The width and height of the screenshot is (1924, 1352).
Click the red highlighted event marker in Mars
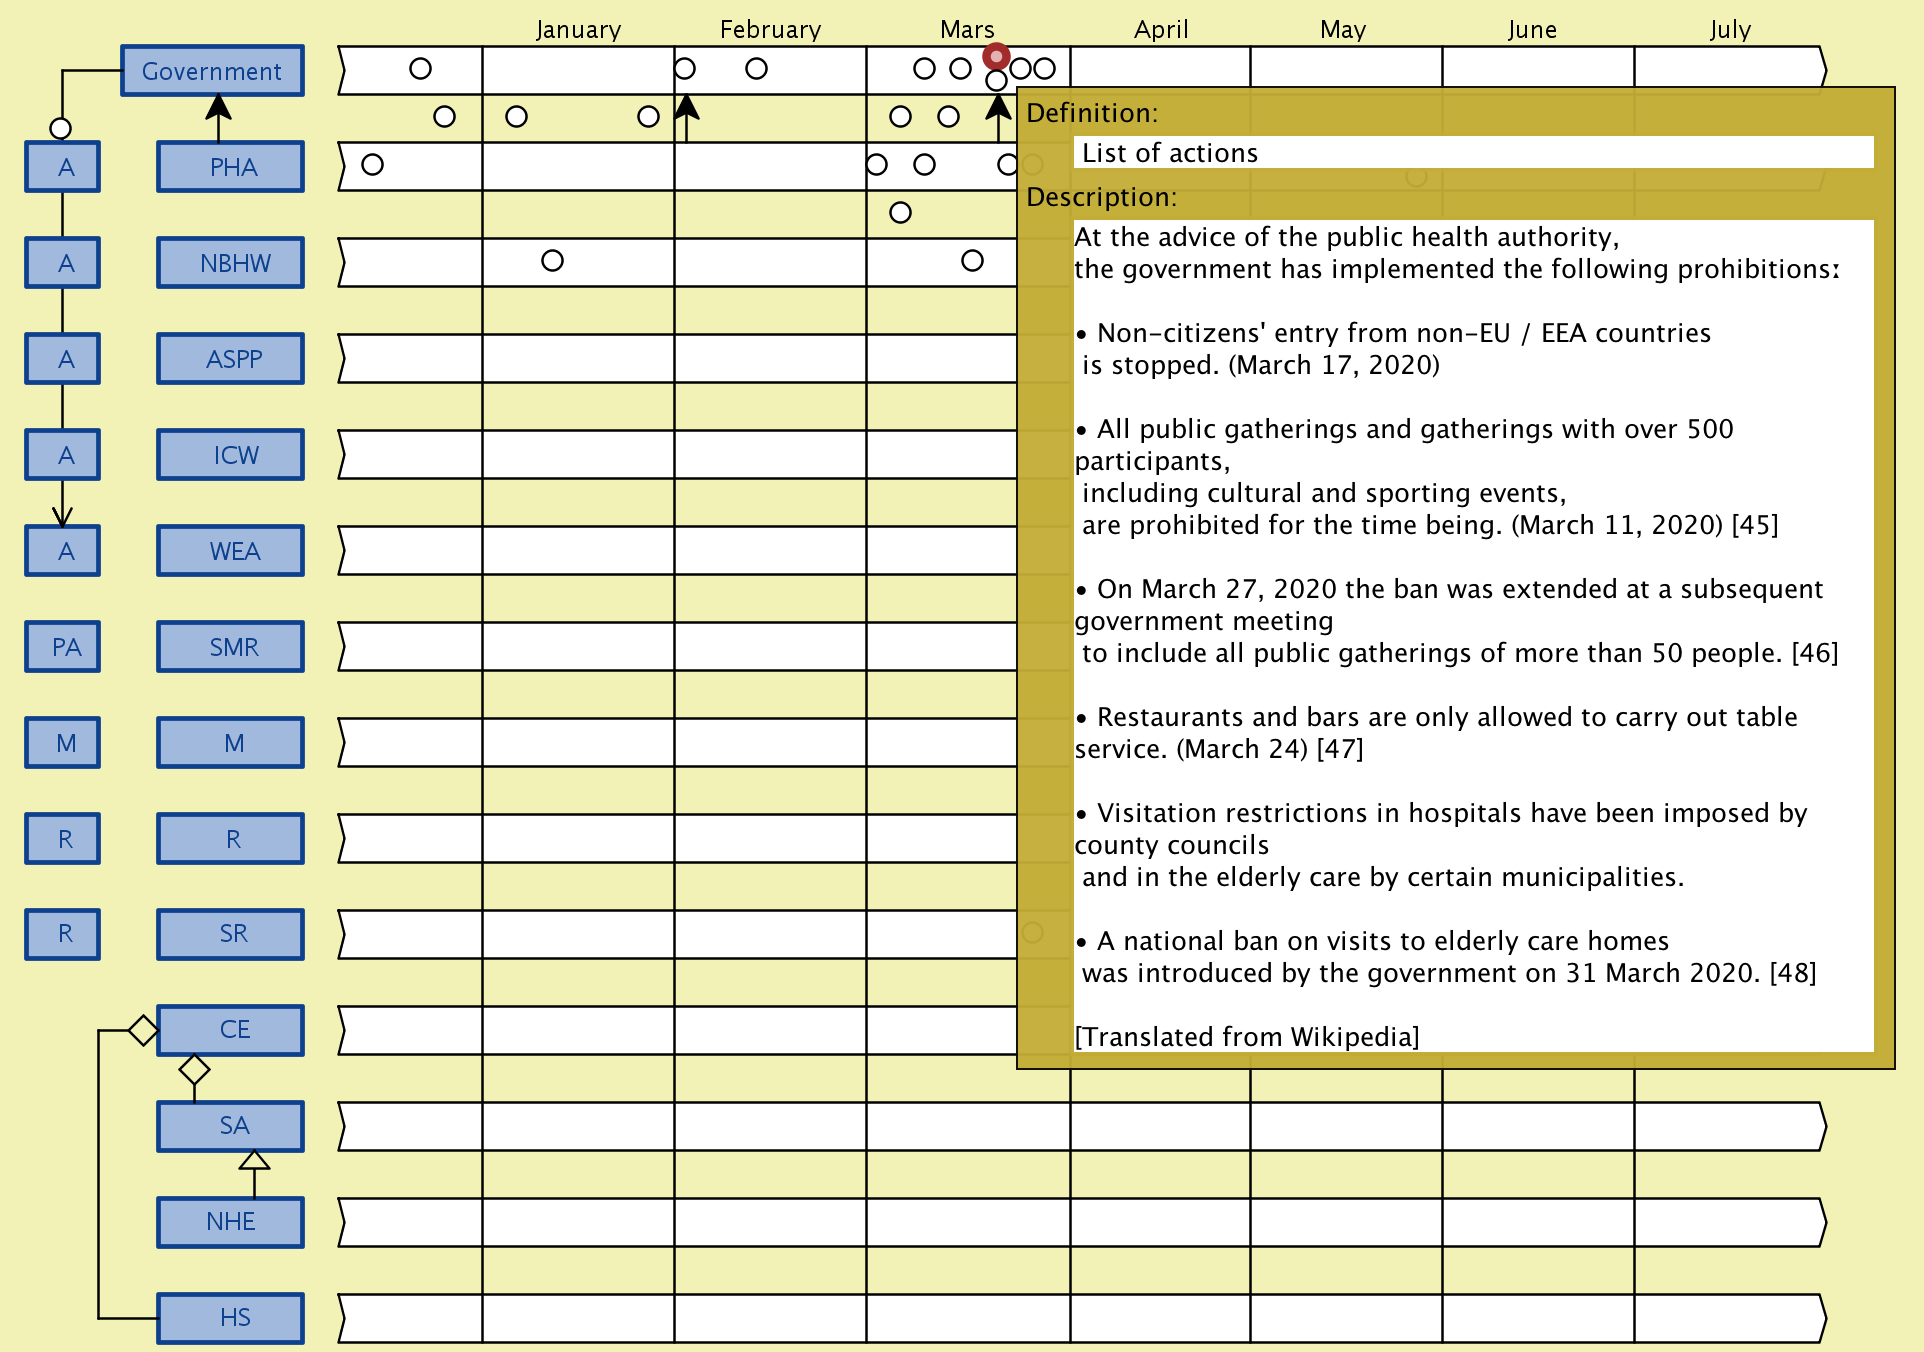(x=996, y=56)
